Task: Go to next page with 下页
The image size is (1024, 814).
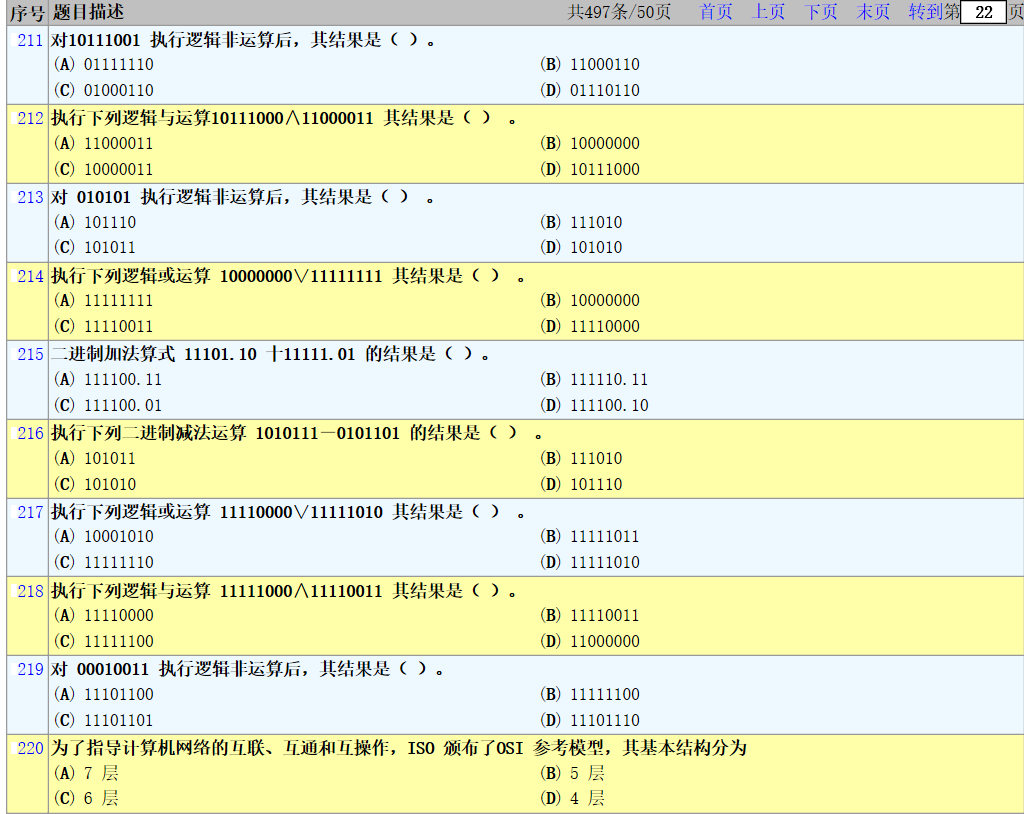Action: [x=821, y=12]
